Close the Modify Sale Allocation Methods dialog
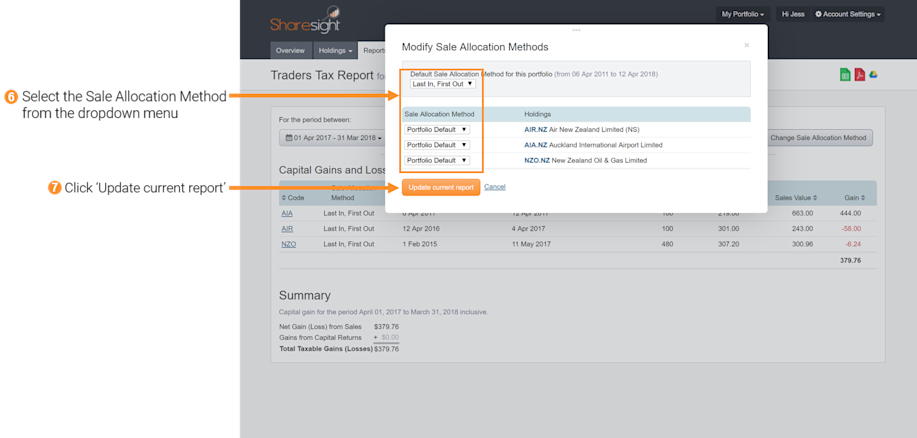Screen dimensions: 917x438 click(746, 45)
